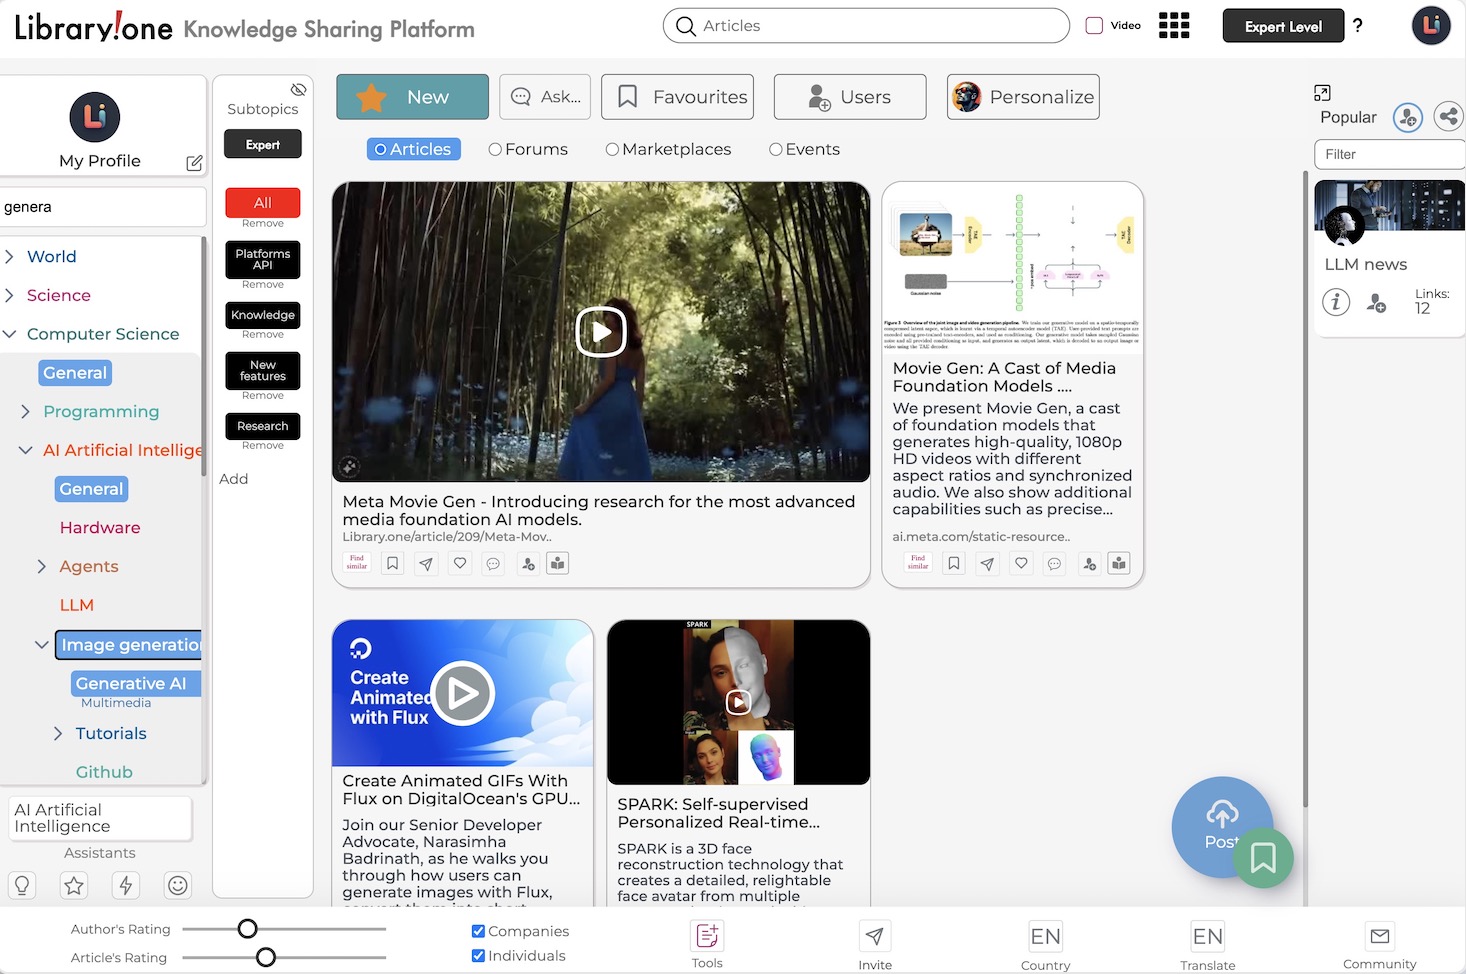Click the follow icon on the LLM news card
The image size is (1466, 974).
point(1377,303)
